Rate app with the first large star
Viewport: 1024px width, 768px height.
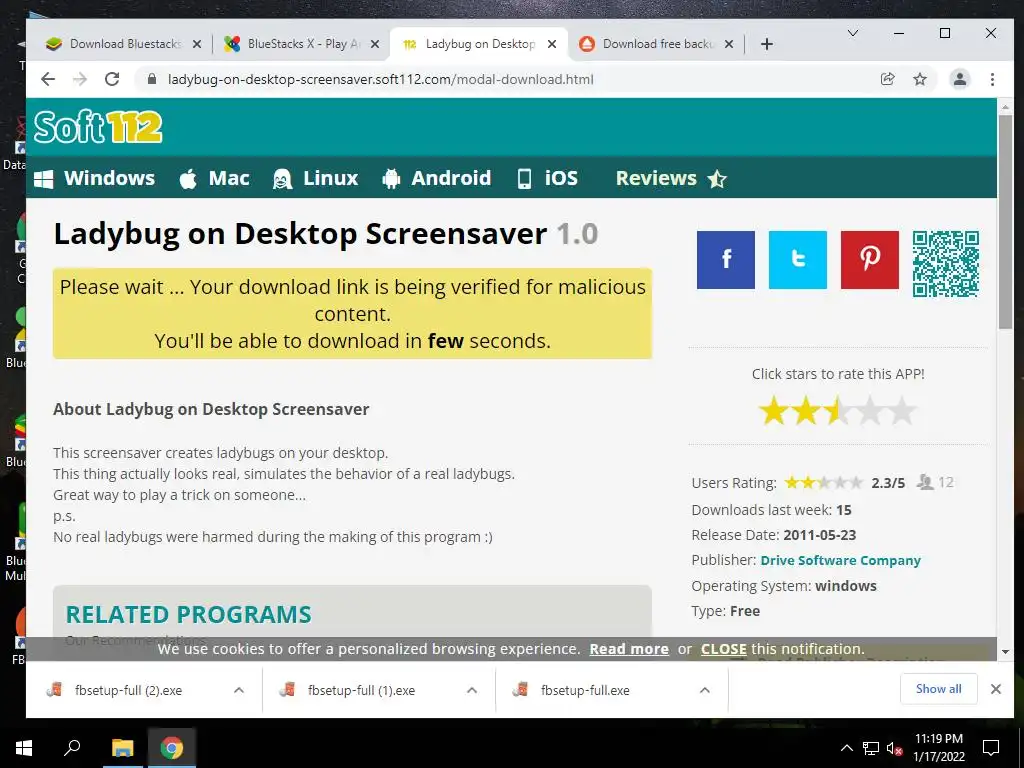pyautogui.click(x=774, y=411)
